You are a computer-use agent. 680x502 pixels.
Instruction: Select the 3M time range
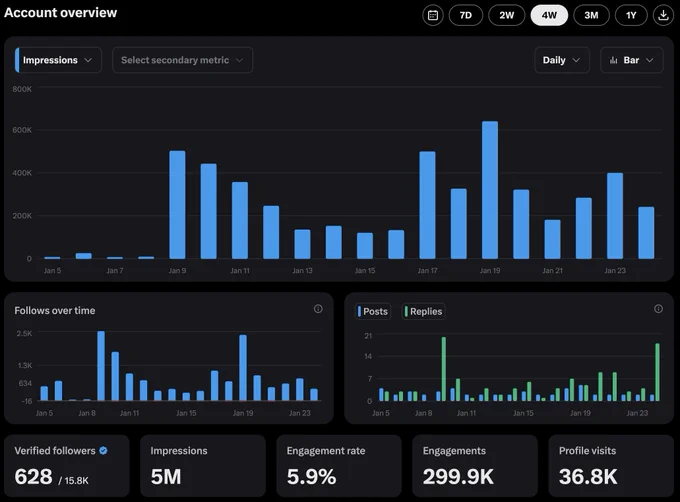pos(591,16)
